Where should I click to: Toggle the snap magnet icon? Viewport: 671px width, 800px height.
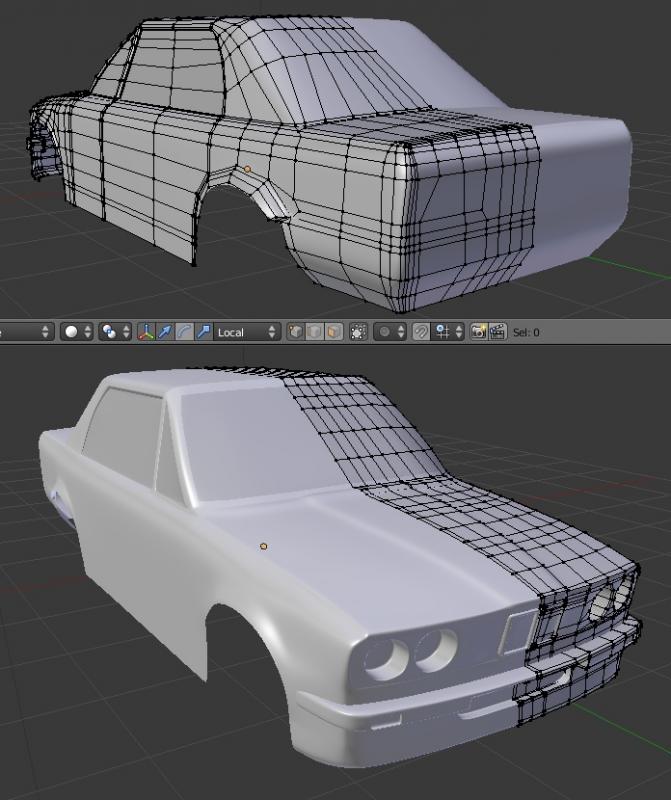(x=421, y=332)
